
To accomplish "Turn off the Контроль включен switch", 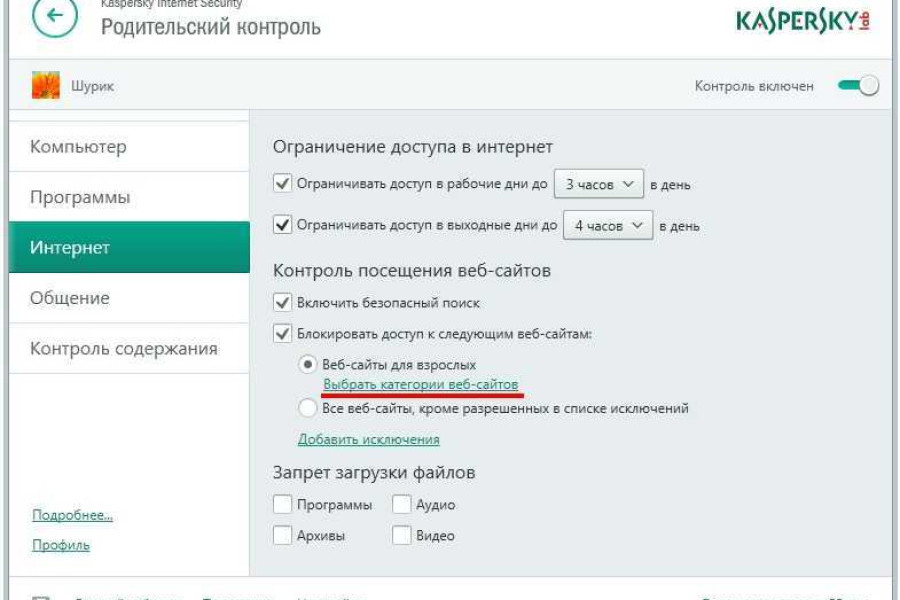I will (x=858, y=86).
